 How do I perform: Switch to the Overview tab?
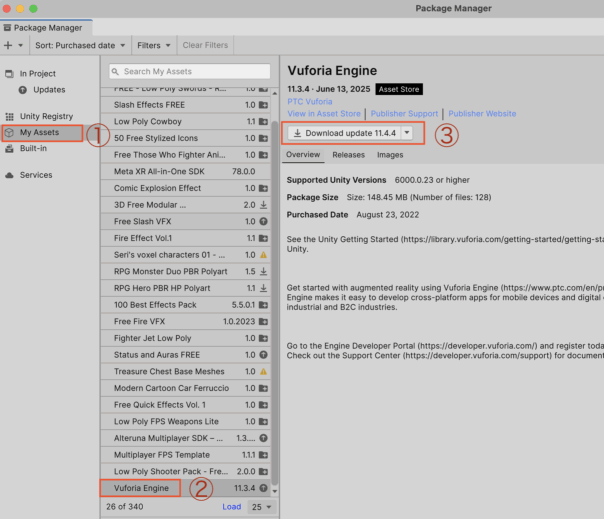(303, 155)
